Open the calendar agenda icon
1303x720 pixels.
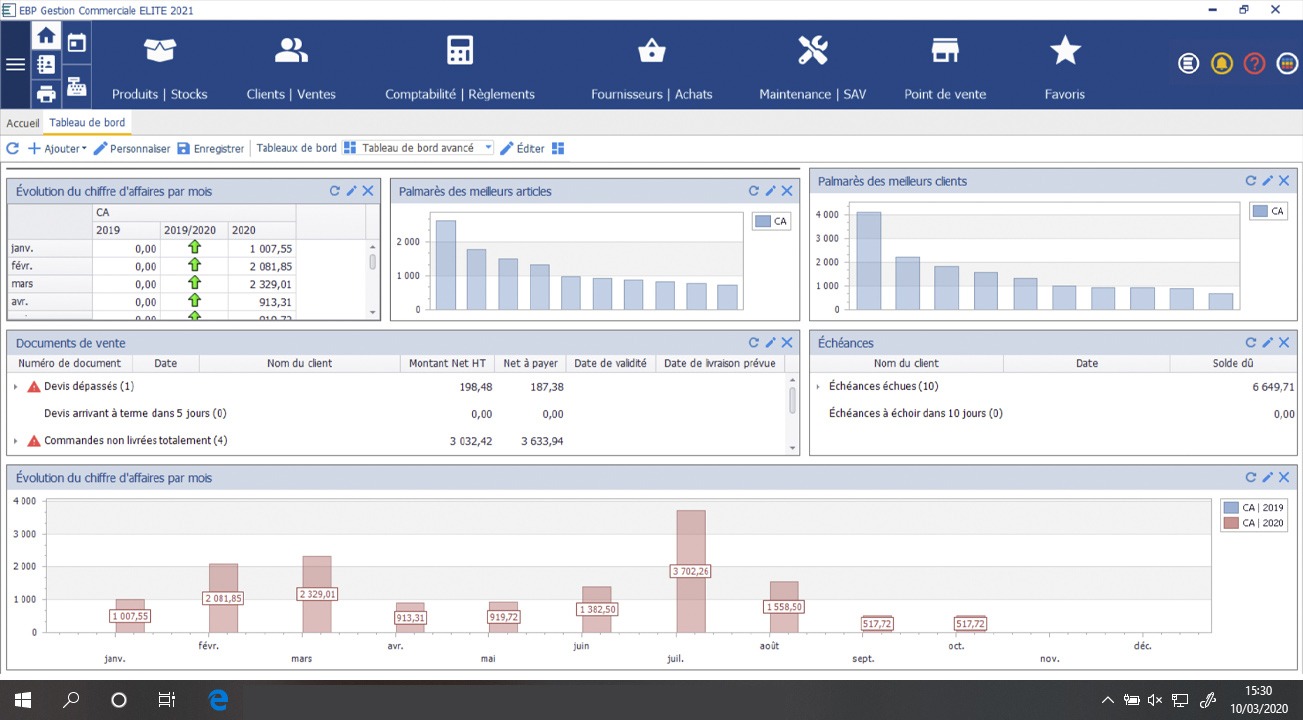pos(76,42)
